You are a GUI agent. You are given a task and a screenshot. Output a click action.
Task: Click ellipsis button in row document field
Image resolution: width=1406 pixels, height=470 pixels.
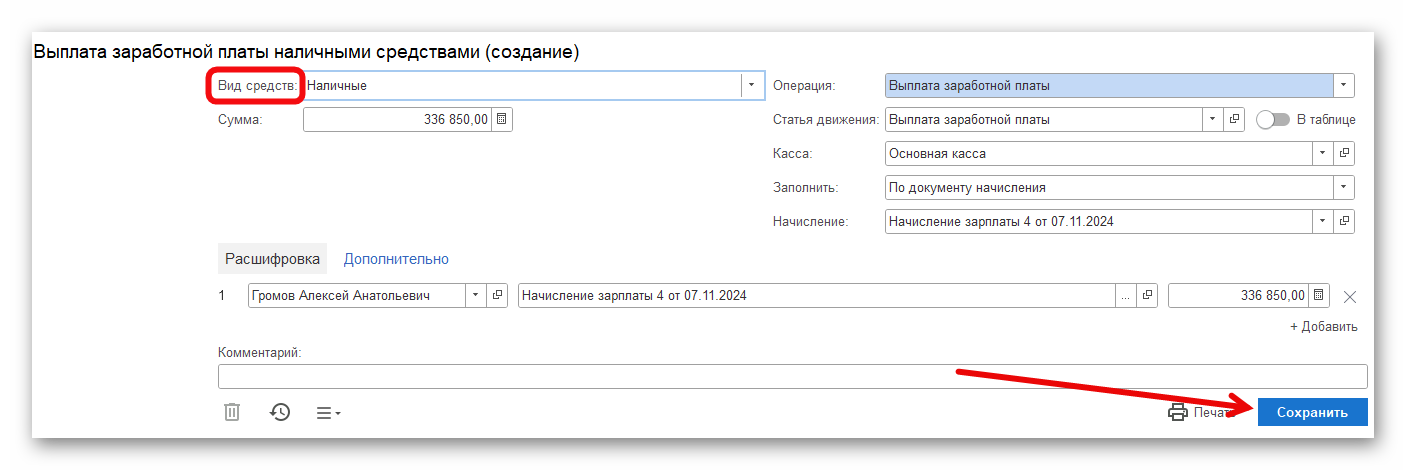click(x=1126, y=296)
